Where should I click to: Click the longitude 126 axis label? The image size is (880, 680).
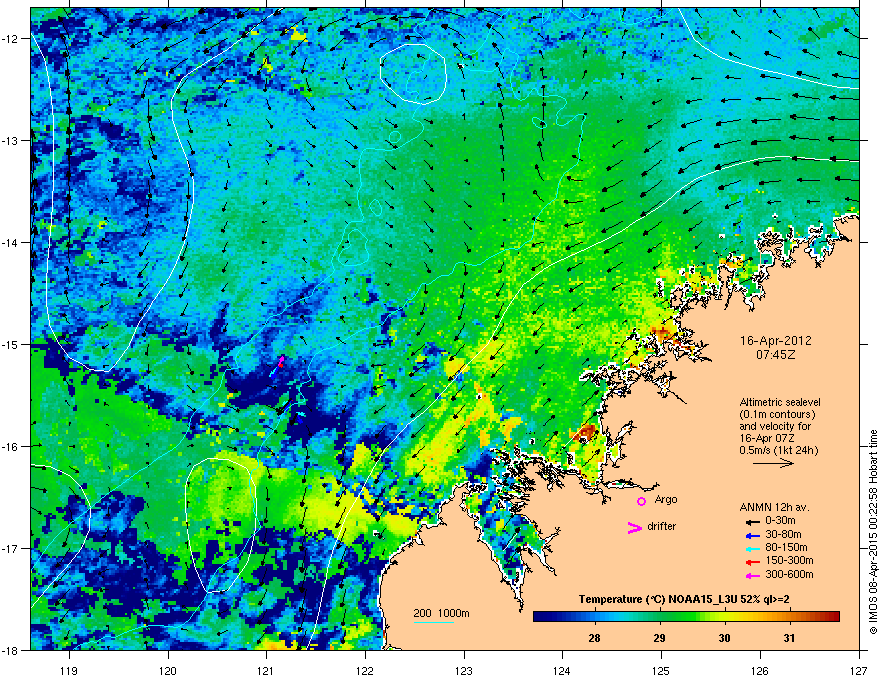click(x=760, y=670)
